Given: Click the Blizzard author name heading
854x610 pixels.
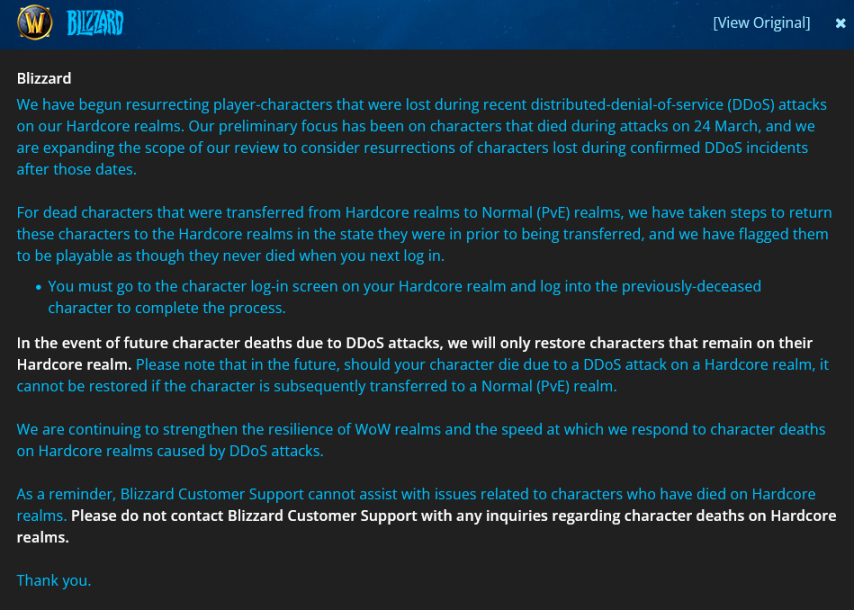Looking at the screenshot, I should point(44,78).
